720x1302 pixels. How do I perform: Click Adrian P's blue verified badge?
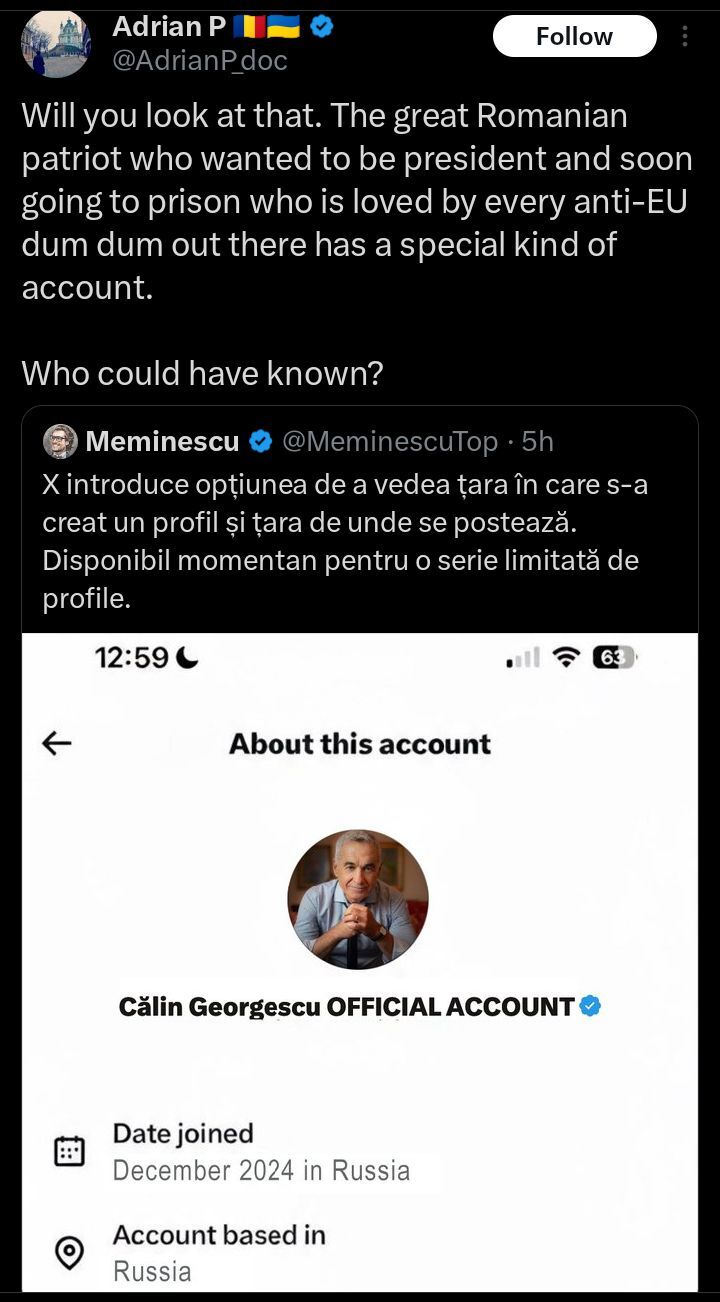click(x=321, y=27)
